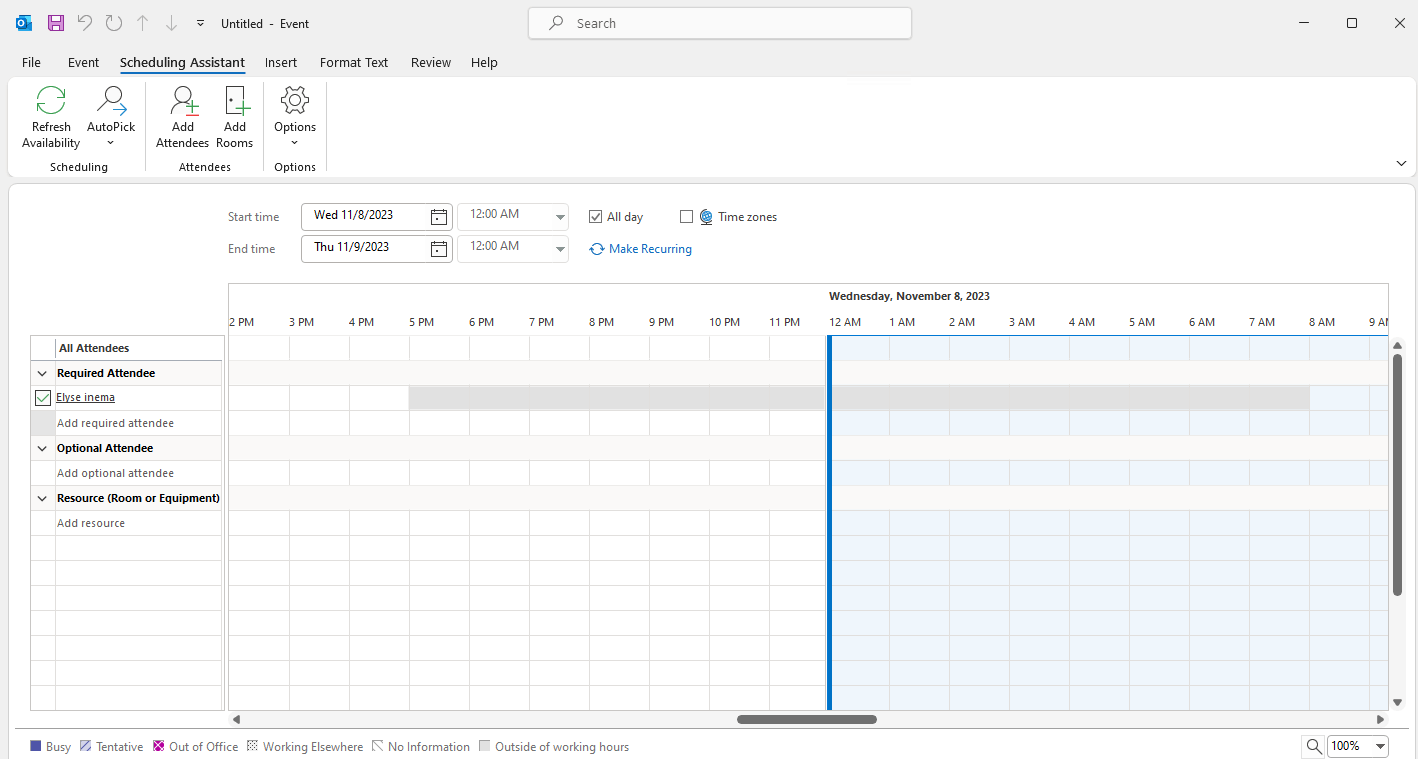Enable the Time zones checkbox

(x=686, y=217)
